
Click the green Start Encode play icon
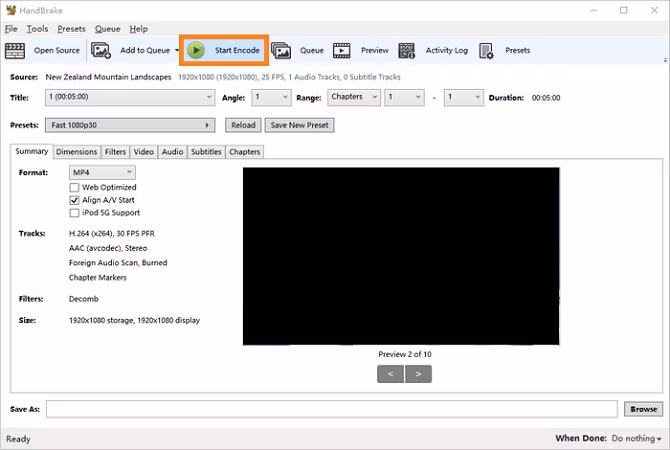pyautogui.click(x=196, y=50)
